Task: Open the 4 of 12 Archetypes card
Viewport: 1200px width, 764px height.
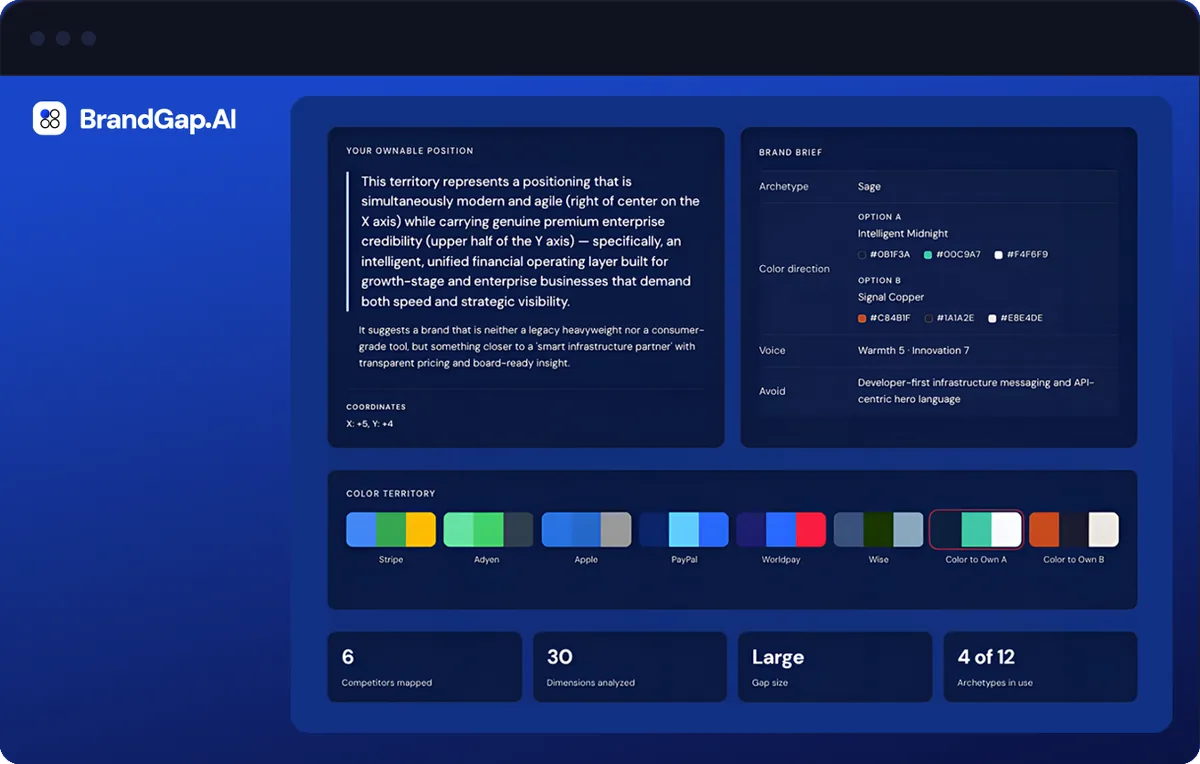Action: (1040, 667)
